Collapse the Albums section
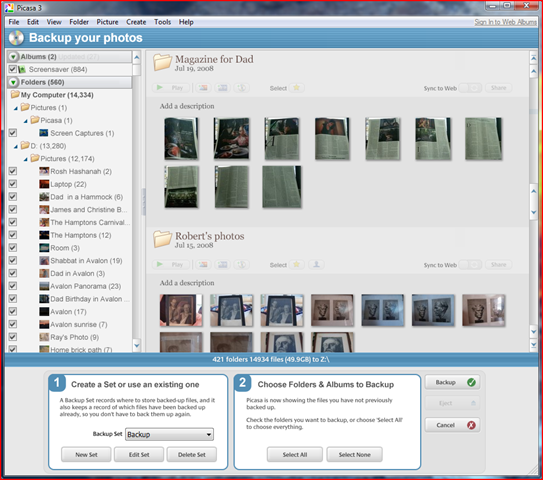This screenshot has width=543, height=480. (x=13, y=56)
